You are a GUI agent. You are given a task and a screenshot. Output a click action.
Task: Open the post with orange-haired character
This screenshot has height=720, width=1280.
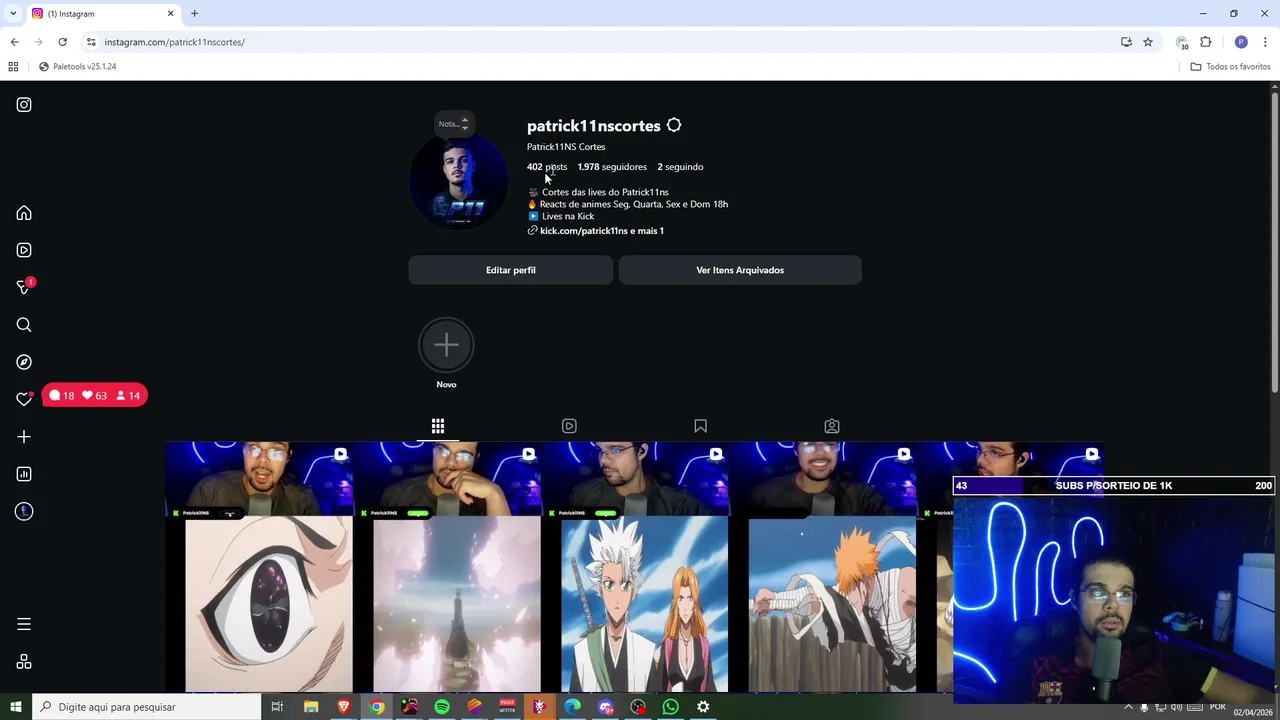pos(822,567)
